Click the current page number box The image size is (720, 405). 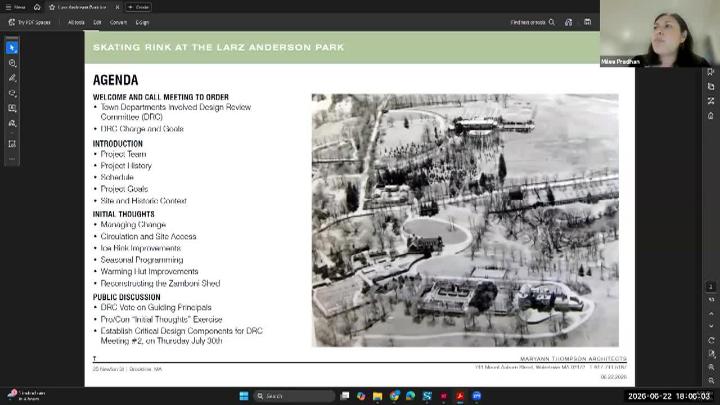[710, 287]
